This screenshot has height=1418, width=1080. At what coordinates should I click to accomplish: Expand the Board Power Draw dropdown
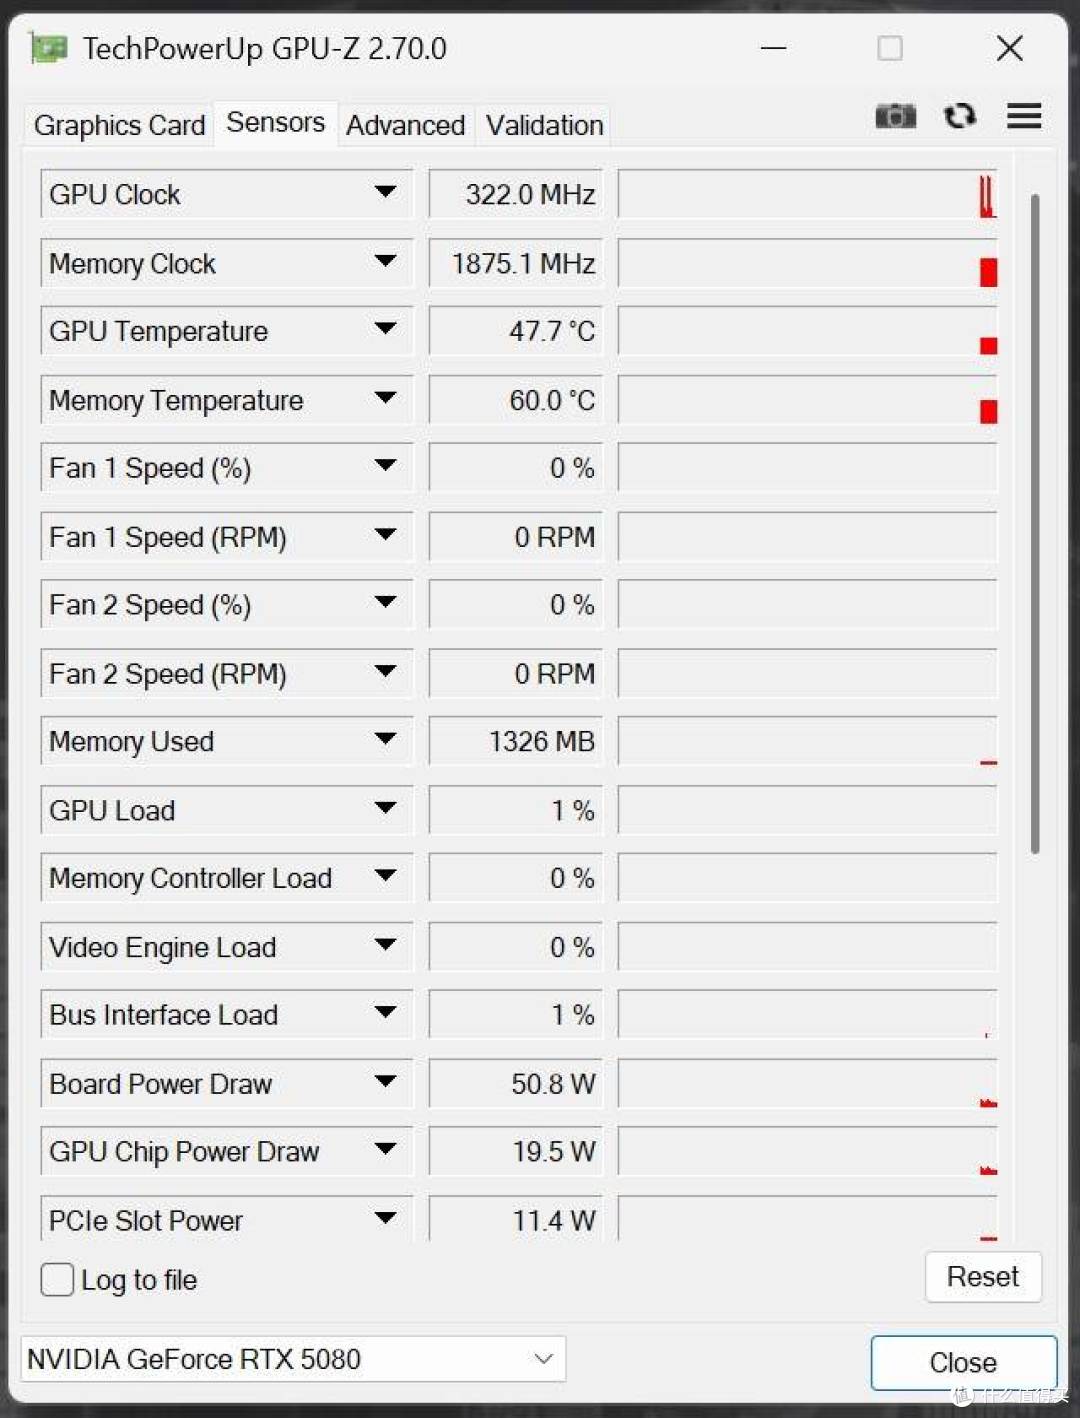click(x=385, y=1082)
